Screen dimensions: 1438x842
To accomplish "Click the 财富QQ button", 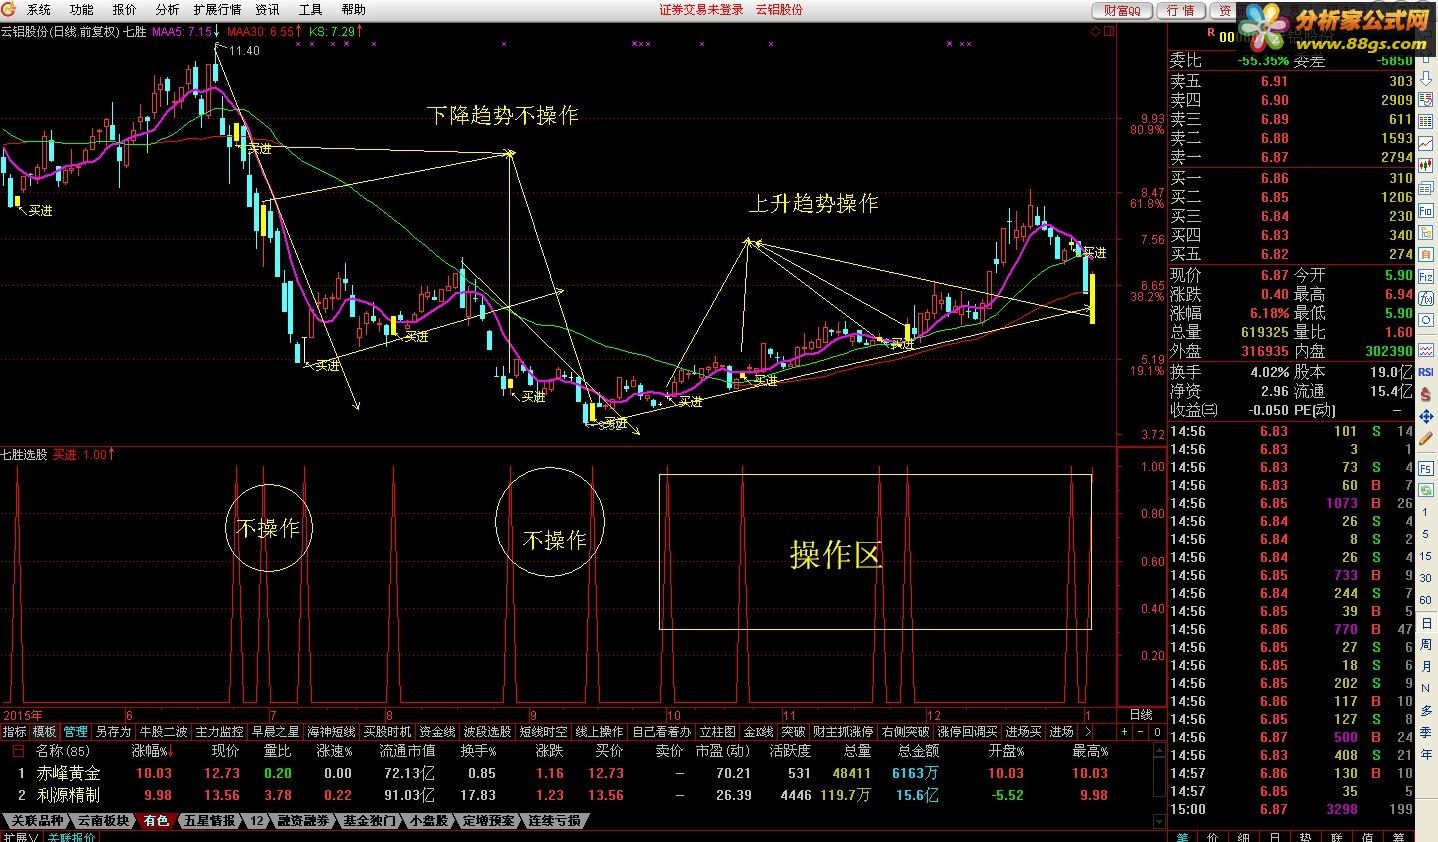I will click(1122, 10).
